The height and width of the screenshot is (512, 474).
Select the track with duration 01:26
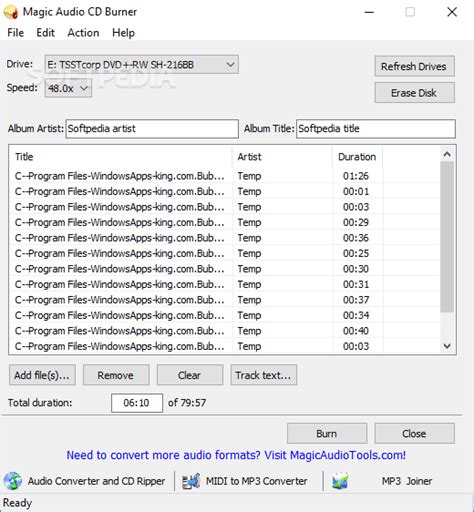click(224, 176)
